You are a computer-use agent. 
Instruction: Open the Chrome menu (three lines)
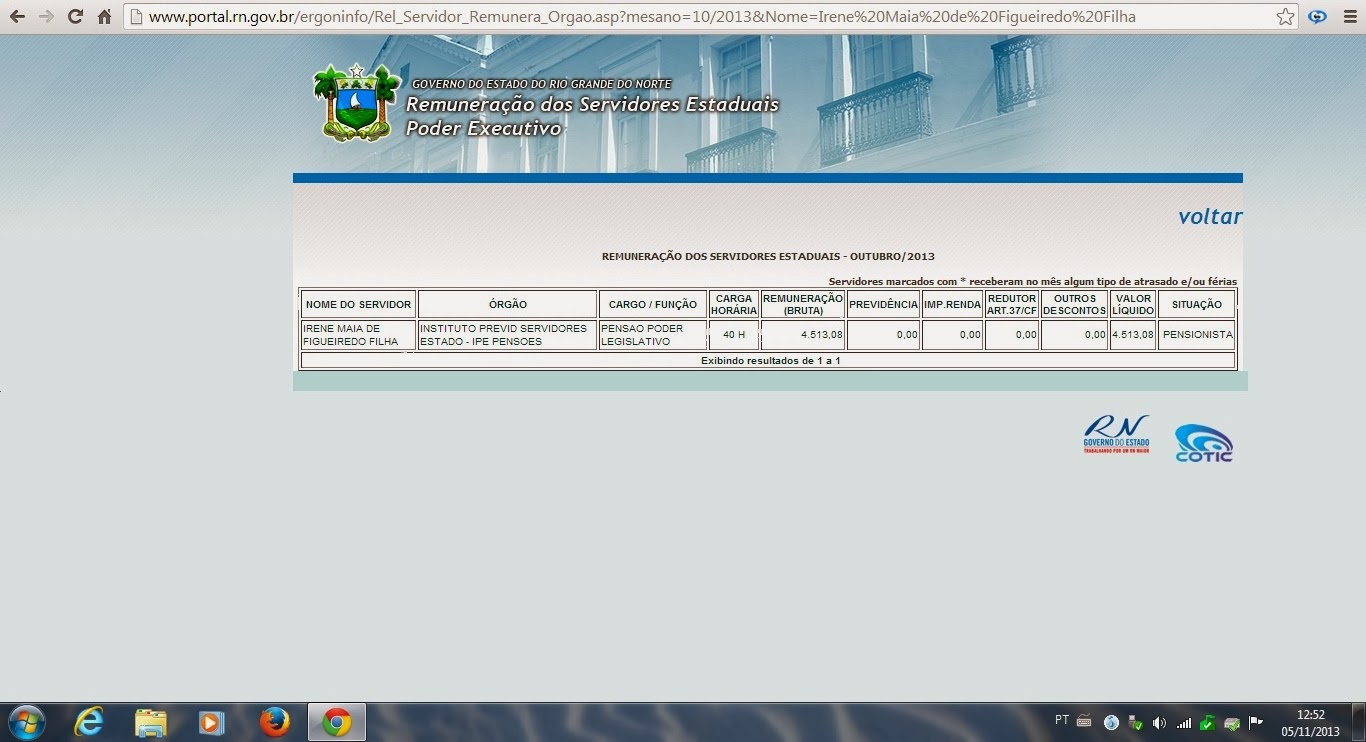coord(1350,17)
